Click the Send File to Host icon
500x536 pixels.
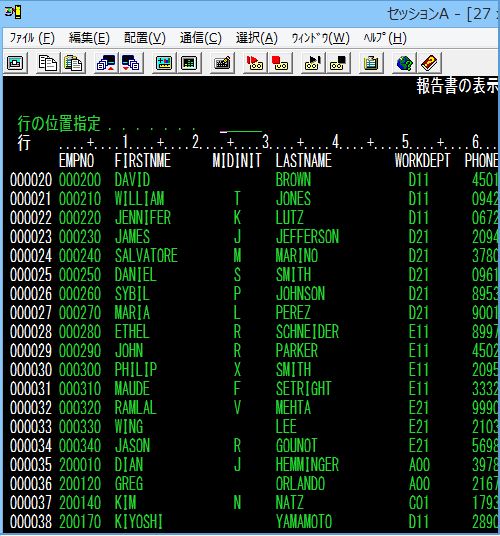pyautogui.click(x=106, y=63)
